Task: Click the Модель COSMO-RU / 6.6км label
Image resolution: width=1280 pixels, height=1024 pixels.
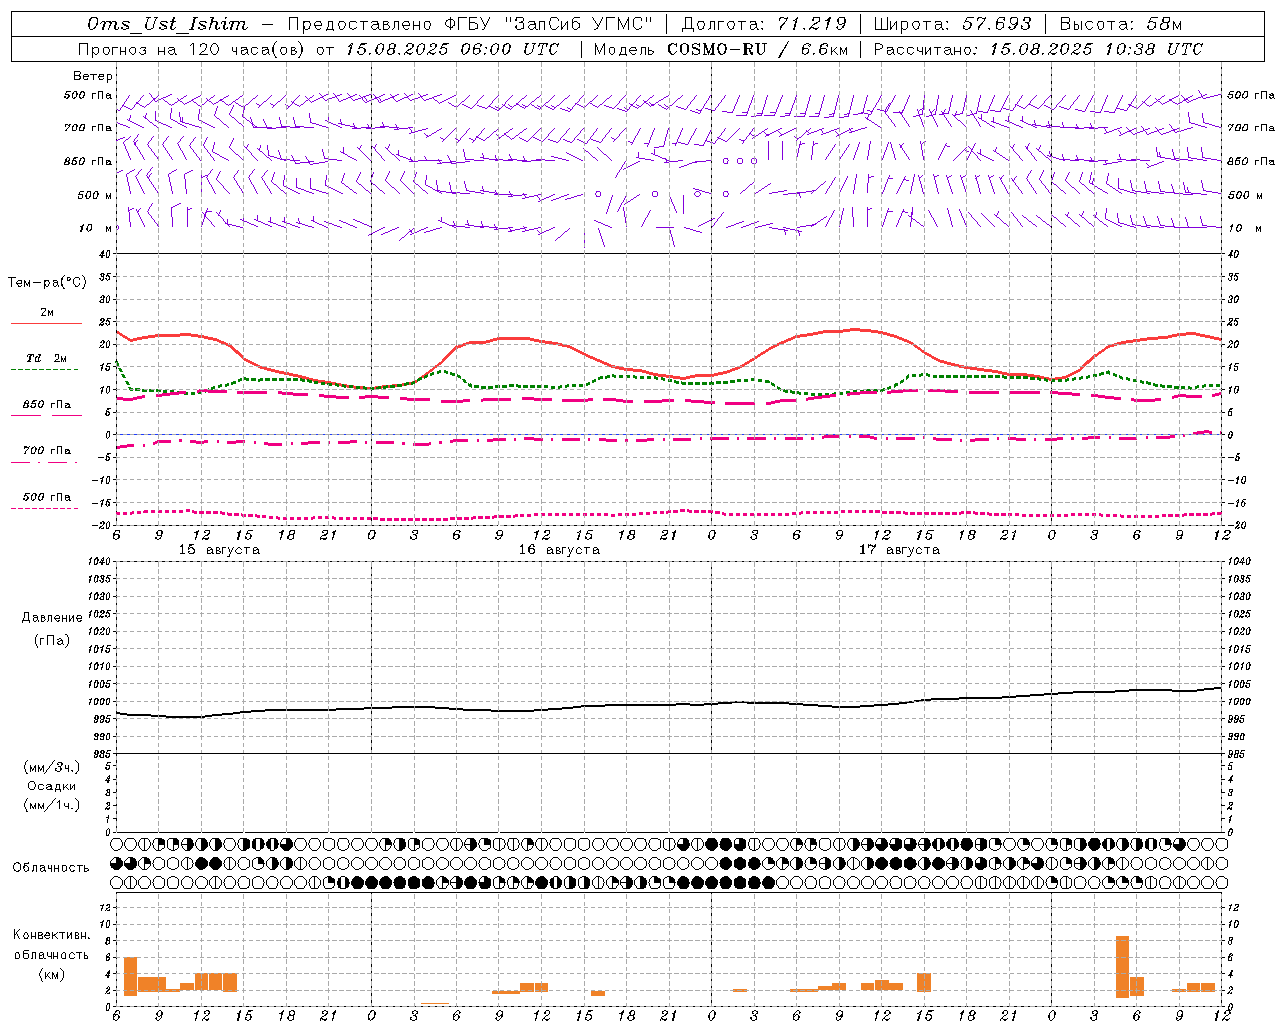Action: point(721,49)
